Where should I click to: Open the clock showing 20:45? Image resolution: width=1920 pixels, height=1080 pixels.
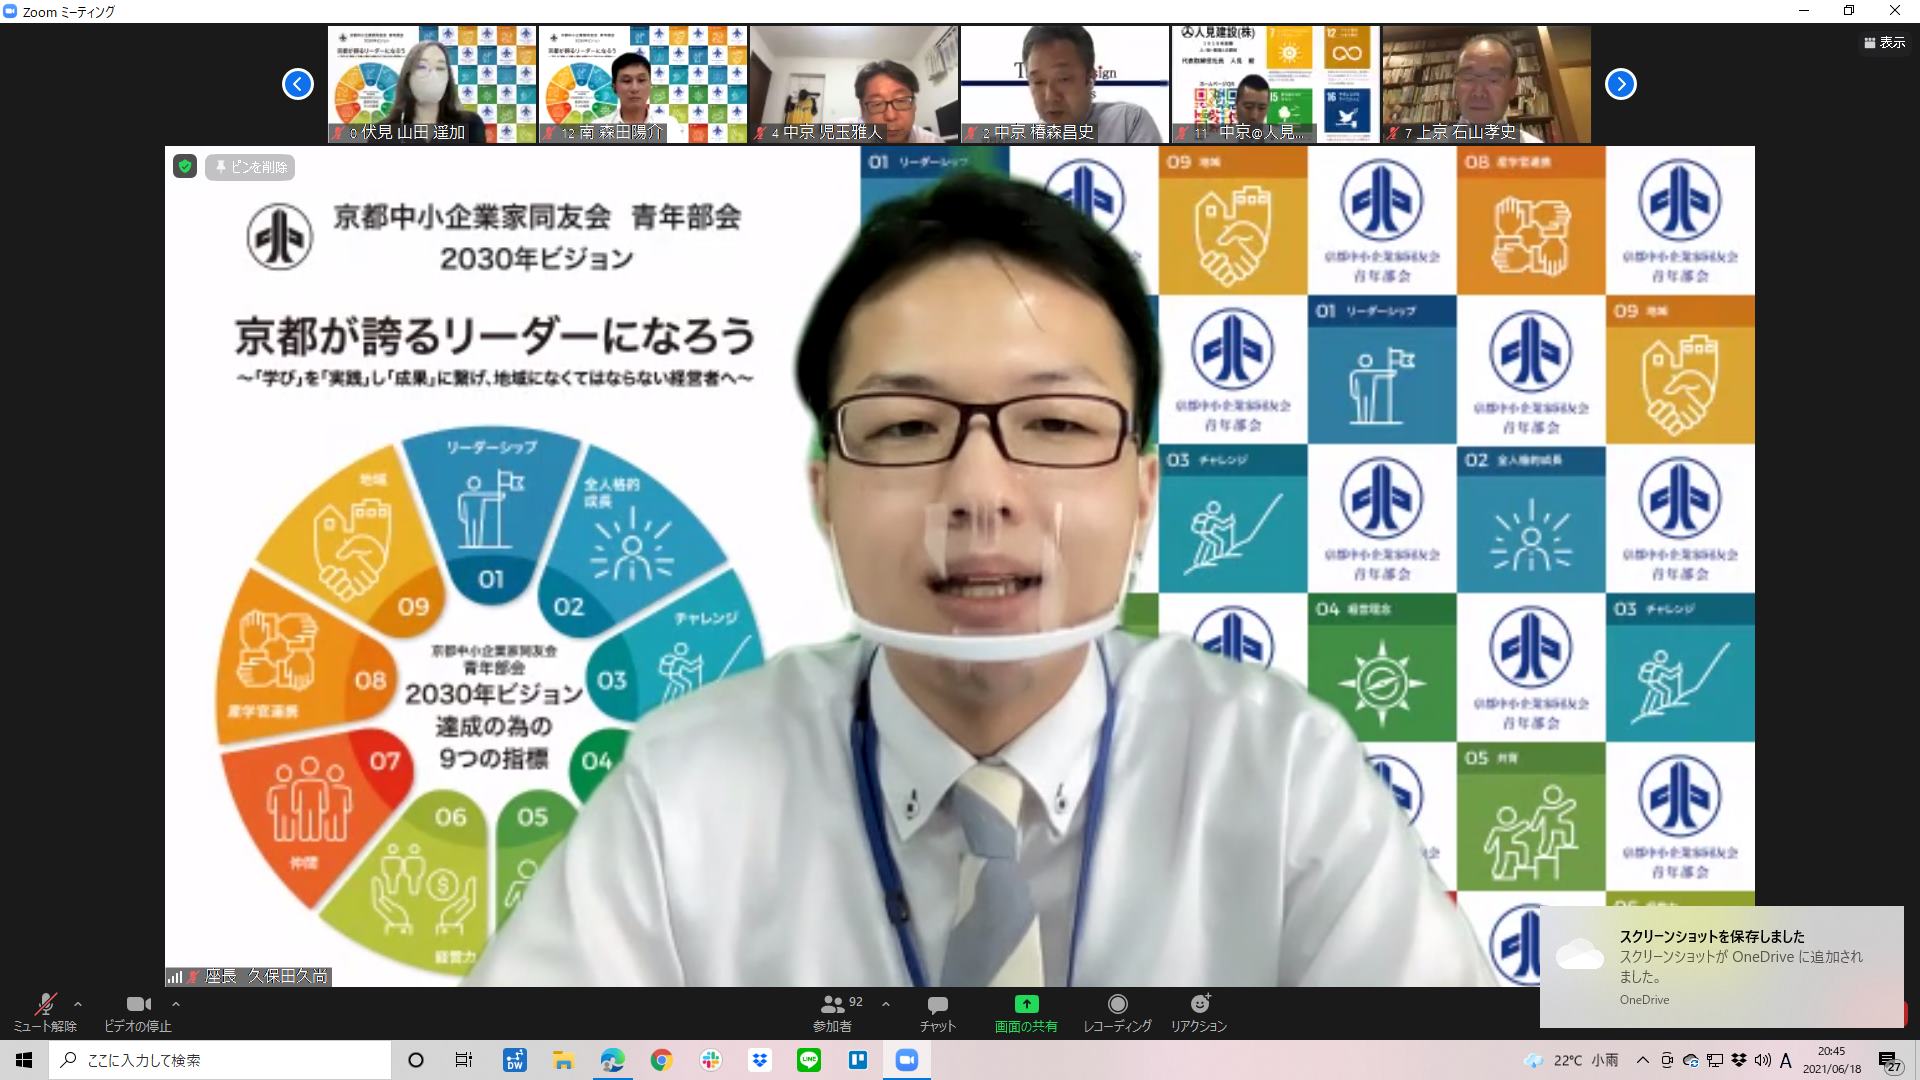pos(1832,1060)
